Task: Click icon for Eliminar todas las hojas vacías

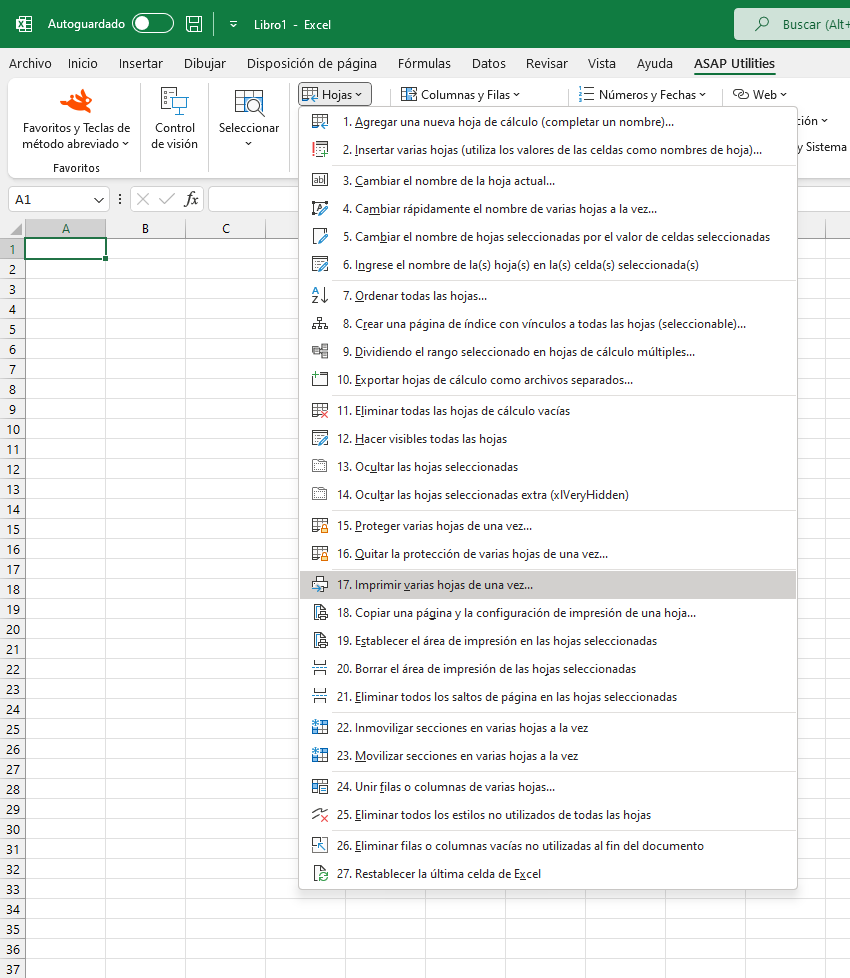Action: click(x=320, y=410)
